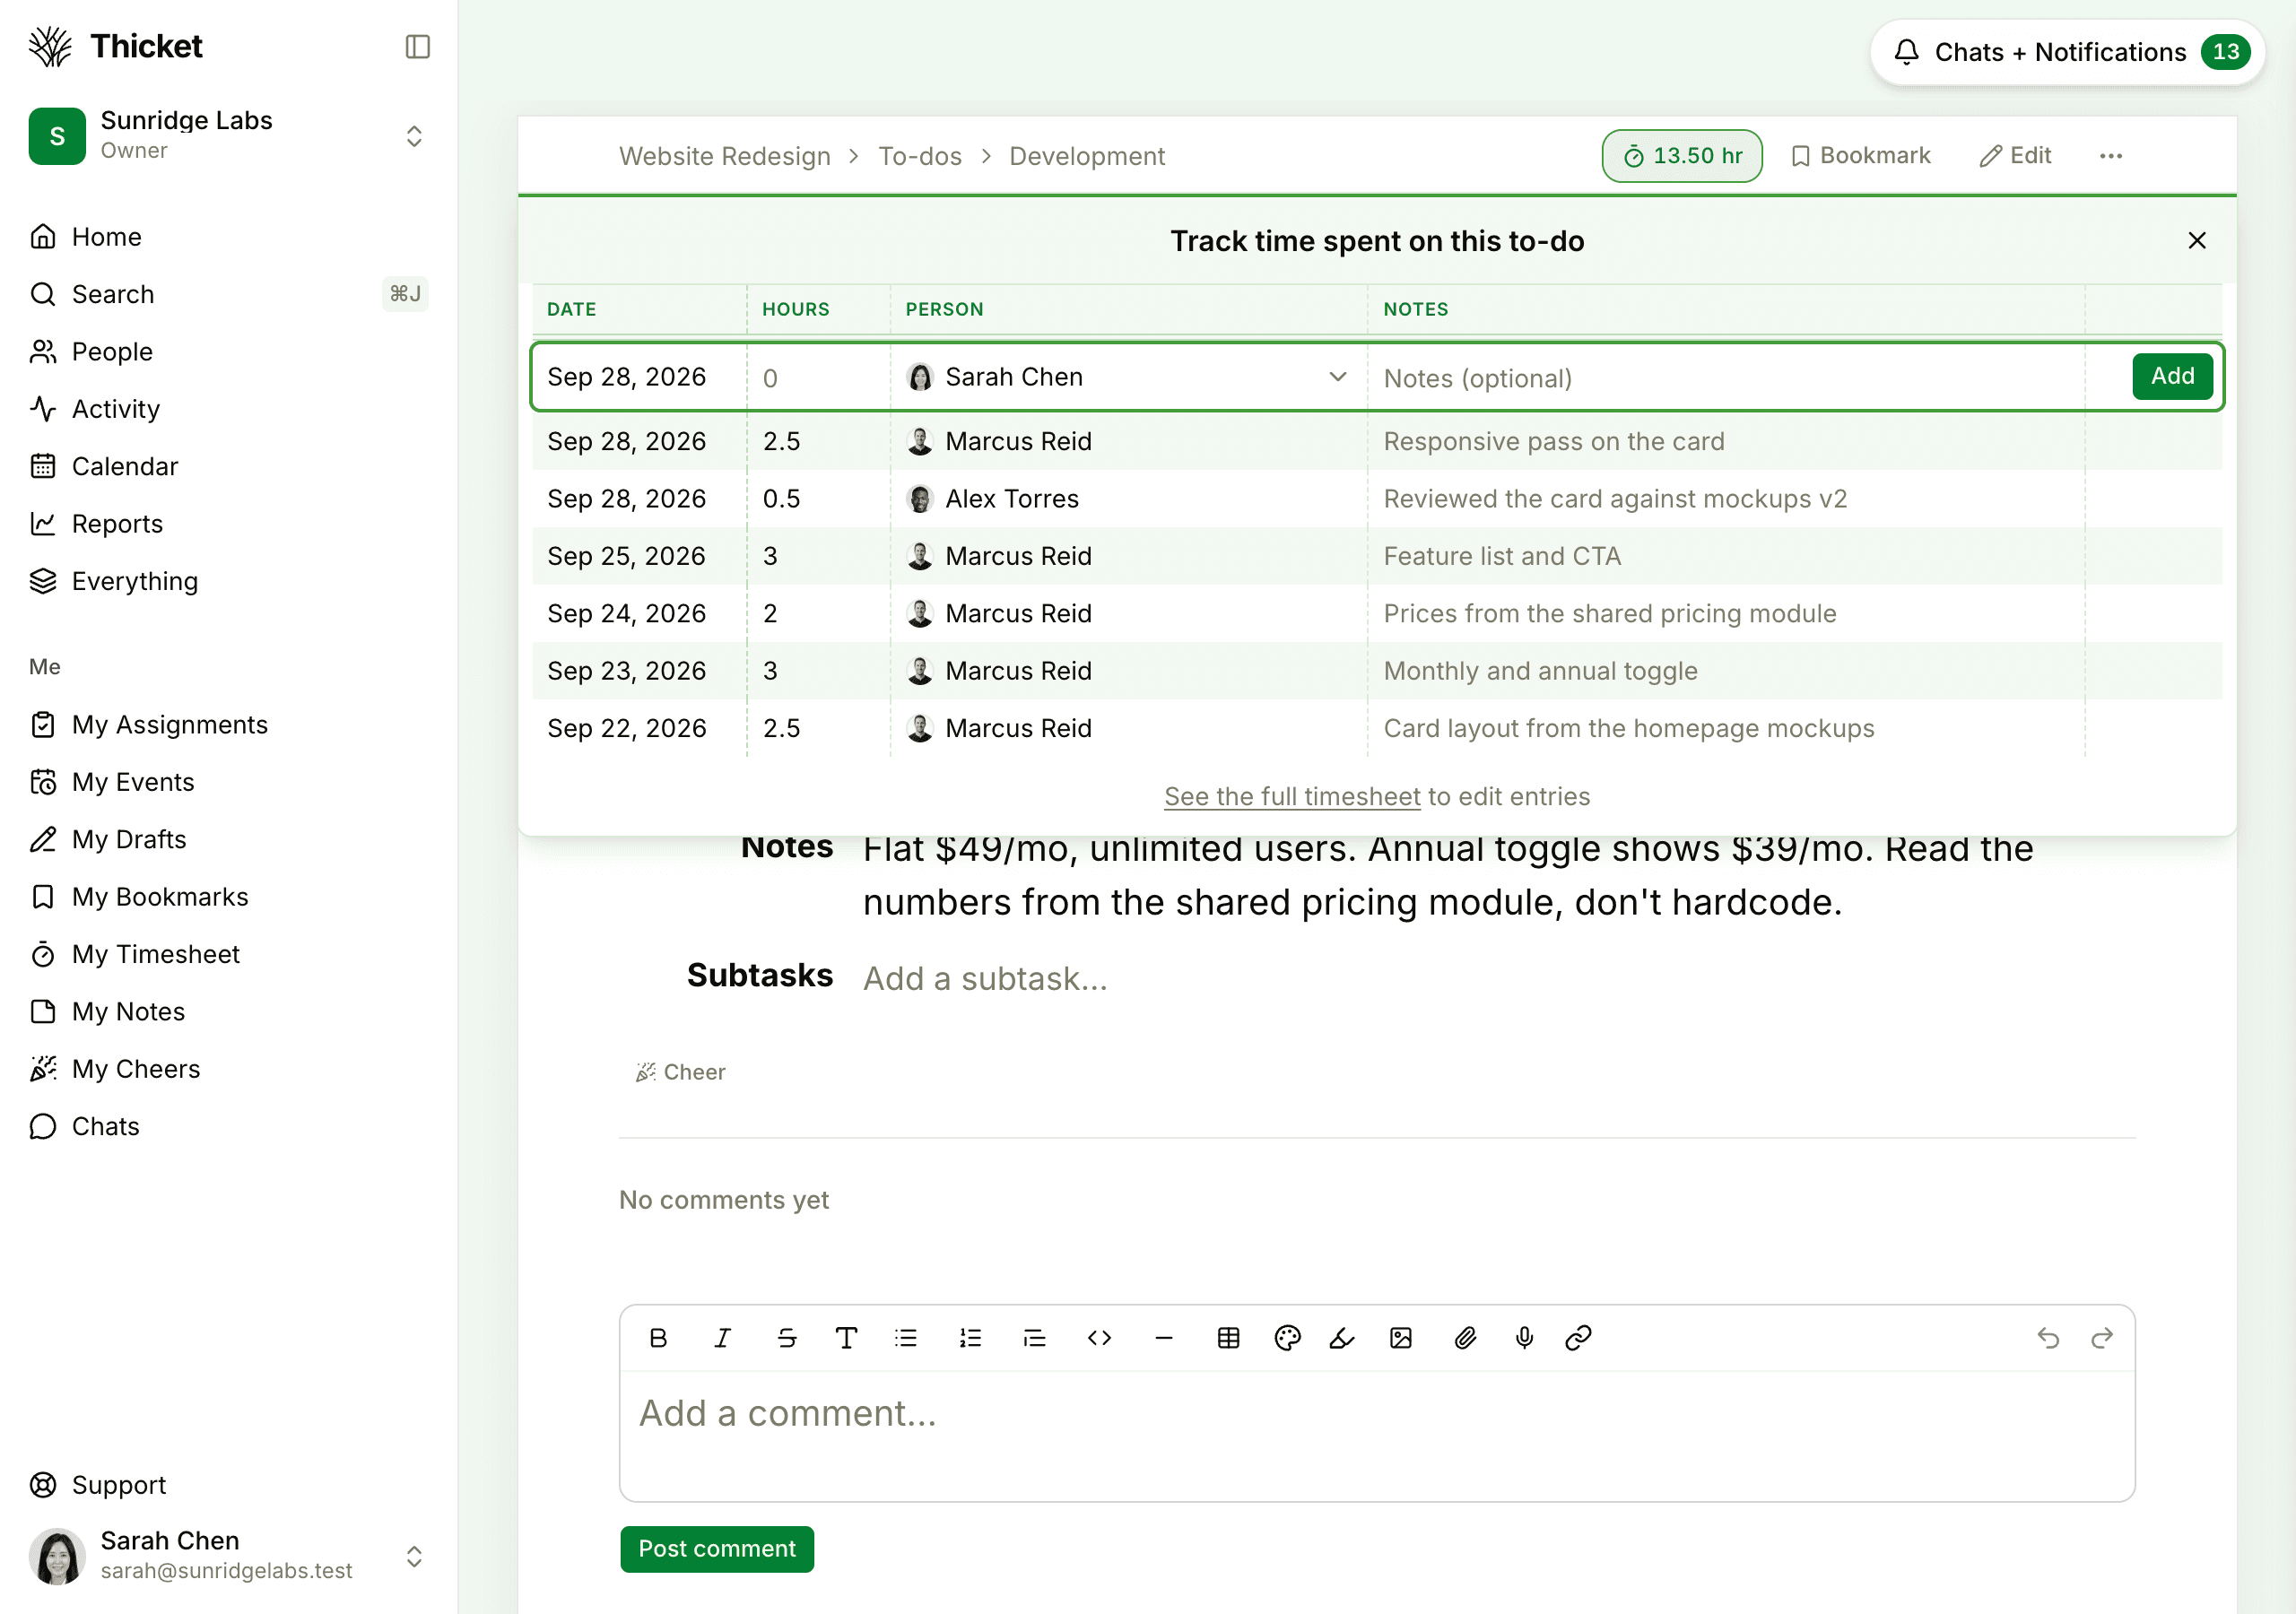
Task: Cheer this to-do
Action: pyautogui.click(x=680, y=1072)
